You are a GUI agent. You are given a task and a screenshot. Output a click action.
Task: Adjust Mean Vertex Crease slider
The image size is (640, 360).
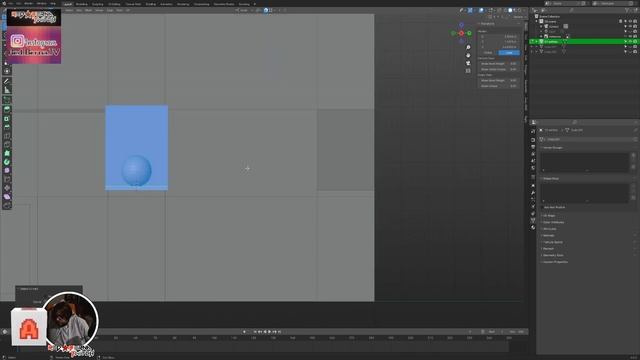point(498,69)
